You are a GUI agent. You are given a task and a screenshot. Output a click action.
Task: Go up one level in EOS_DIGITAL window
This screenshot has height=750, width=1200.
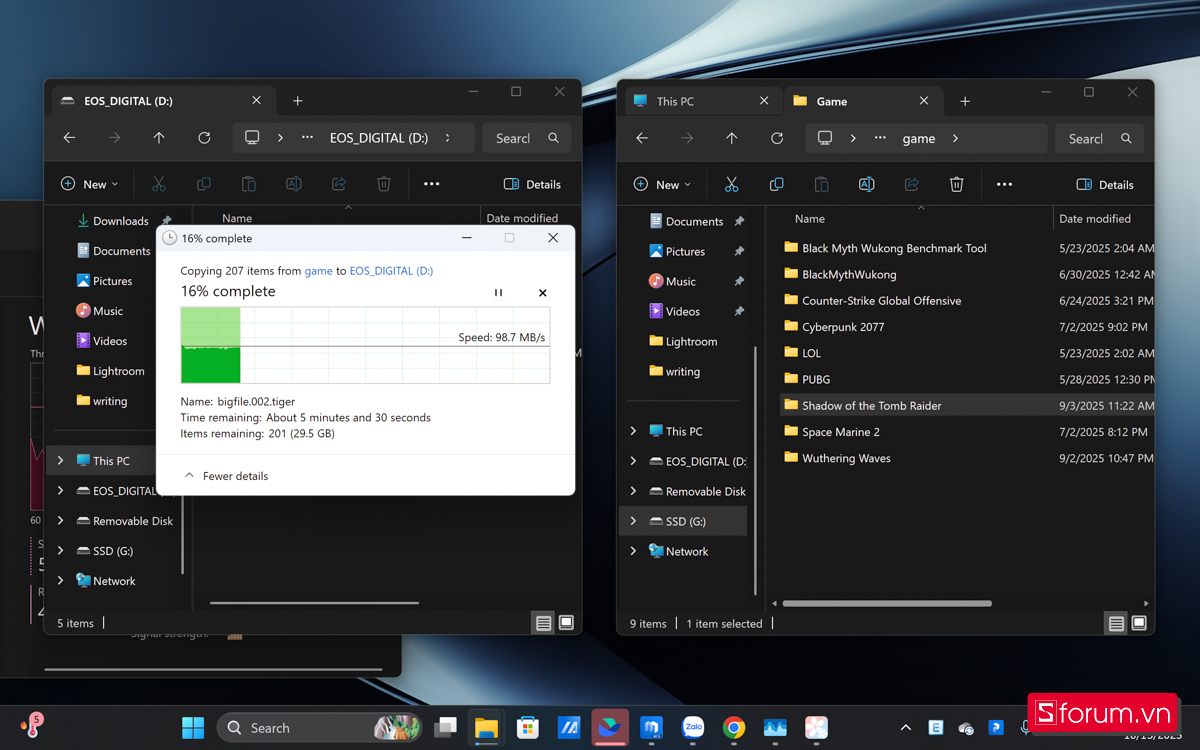click(159, 138)
